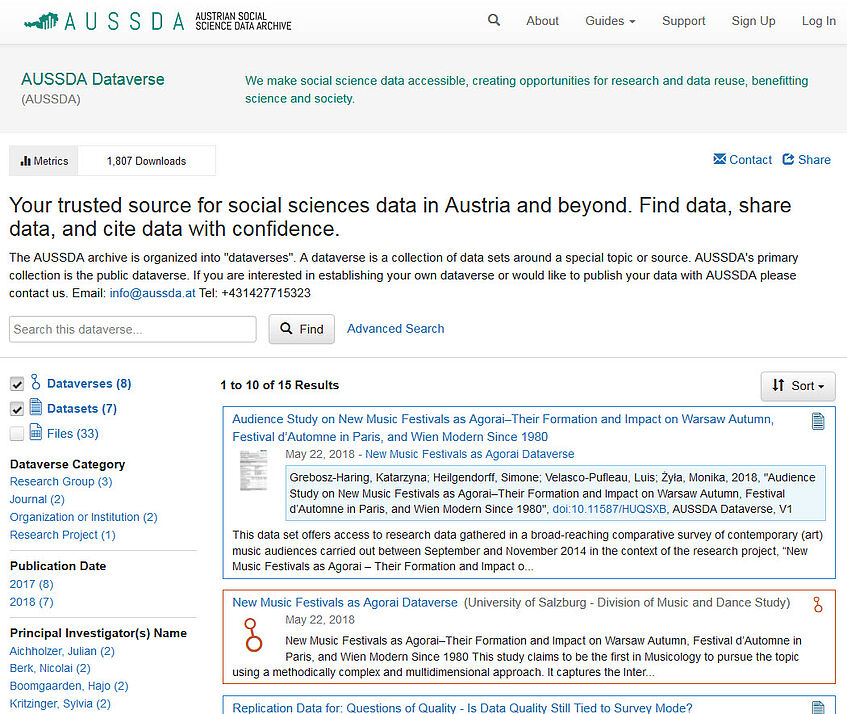Click dataset icon on Audience Study result
Viewport: 847px width, 714px height.
[x=818, y=421]
